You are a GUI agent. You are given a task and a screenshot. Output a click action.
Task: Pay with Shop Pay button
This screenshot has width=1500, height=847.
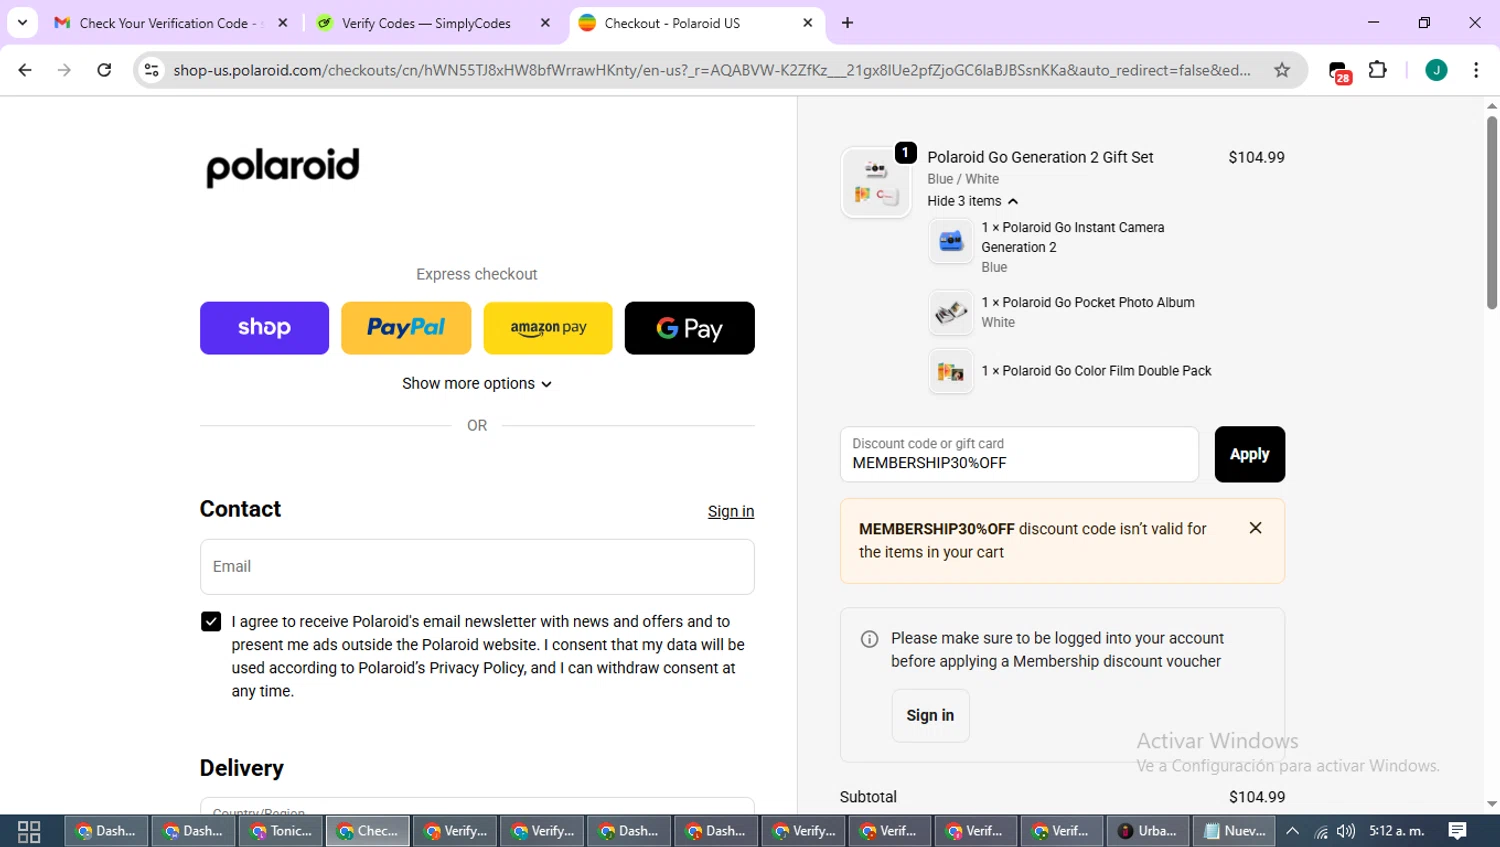[x=264, y=328]
